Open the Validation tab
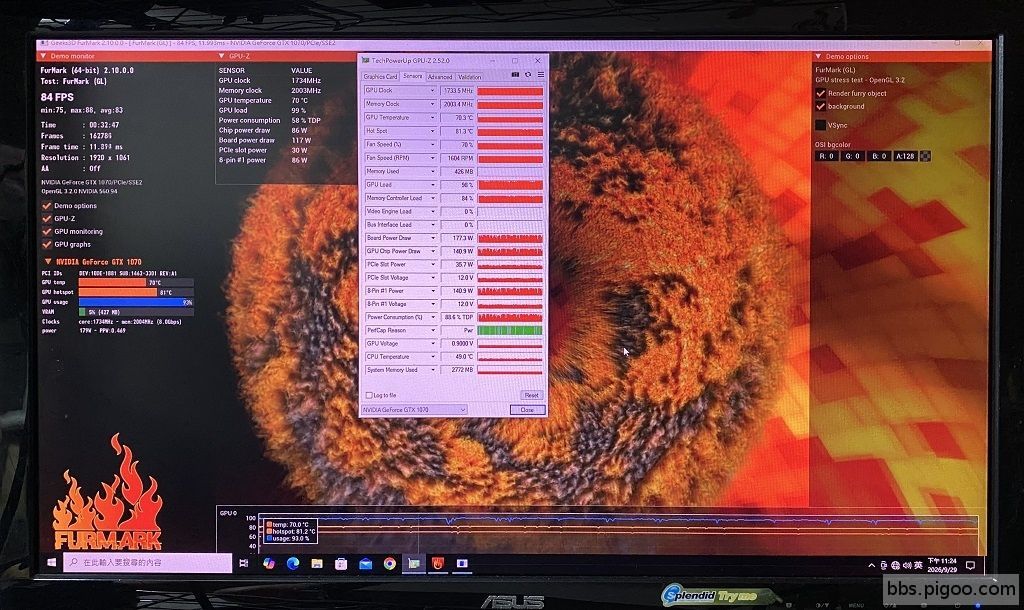Image resolution: width=1024 pixels, height=610 pixels. (x=470, y=76)
